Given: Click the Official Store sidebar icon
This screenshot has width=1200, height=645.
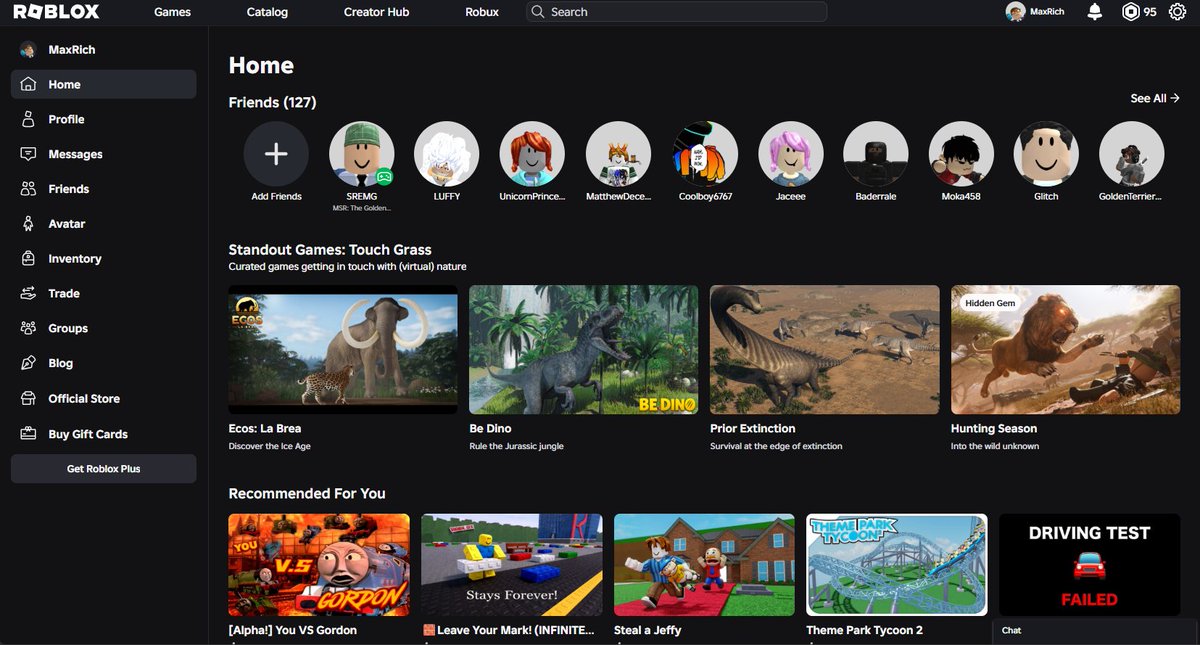Looking at the screenshot, I should click(x=28, y=398).
